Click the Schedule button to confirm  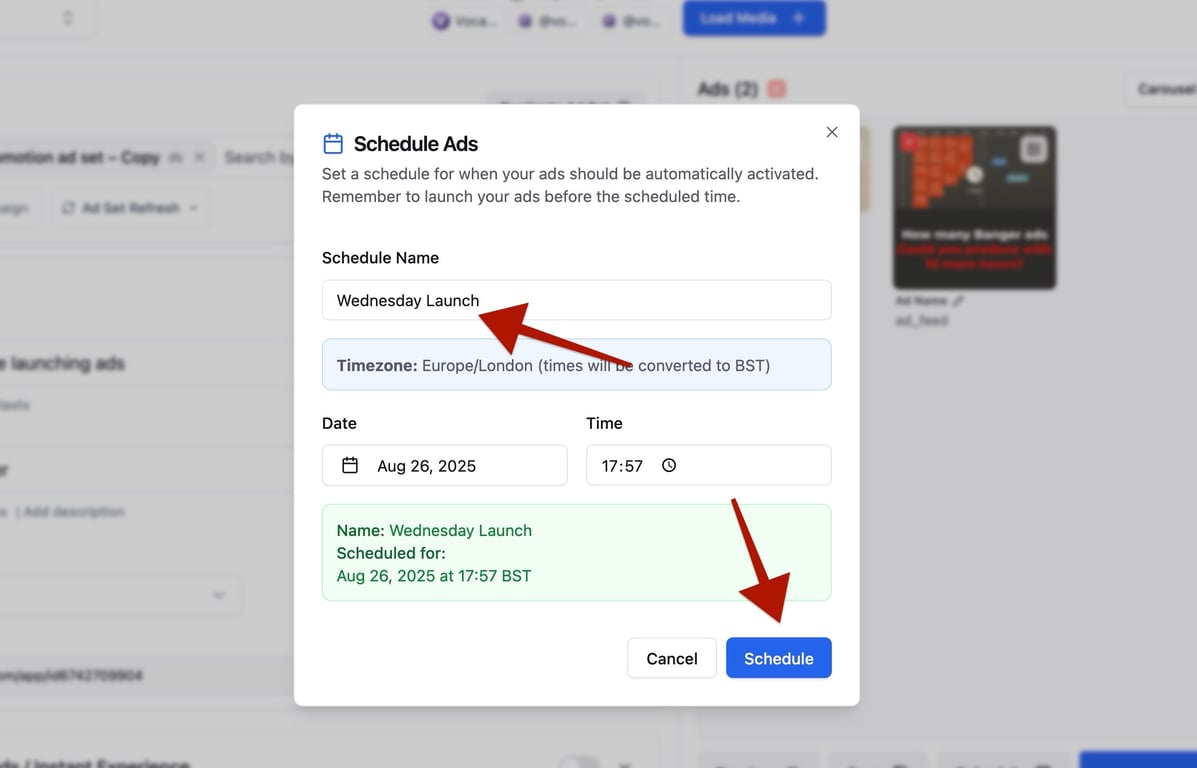point(778,658)
